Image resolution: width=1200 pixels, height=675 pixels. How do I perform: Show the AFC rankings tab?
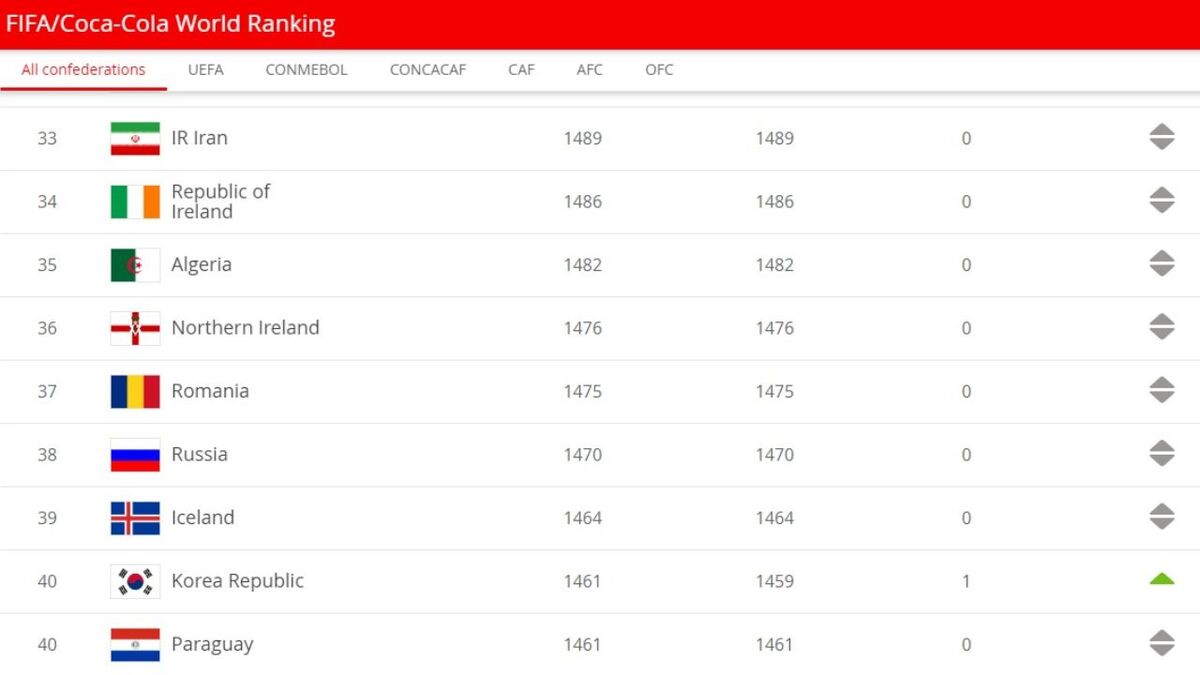pyautogui.click(x=590, y=70)
